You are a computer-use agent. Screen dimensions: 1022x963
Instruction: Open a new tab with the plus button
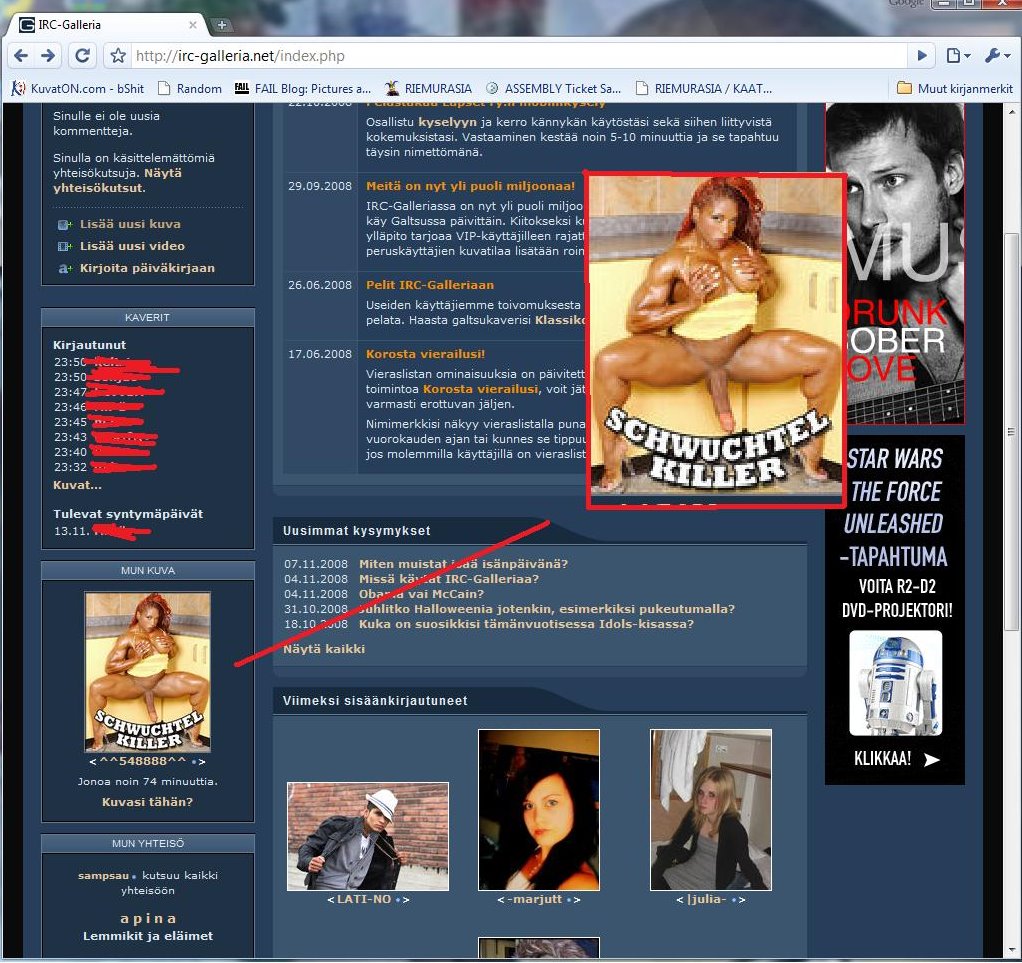coord(222,25)
